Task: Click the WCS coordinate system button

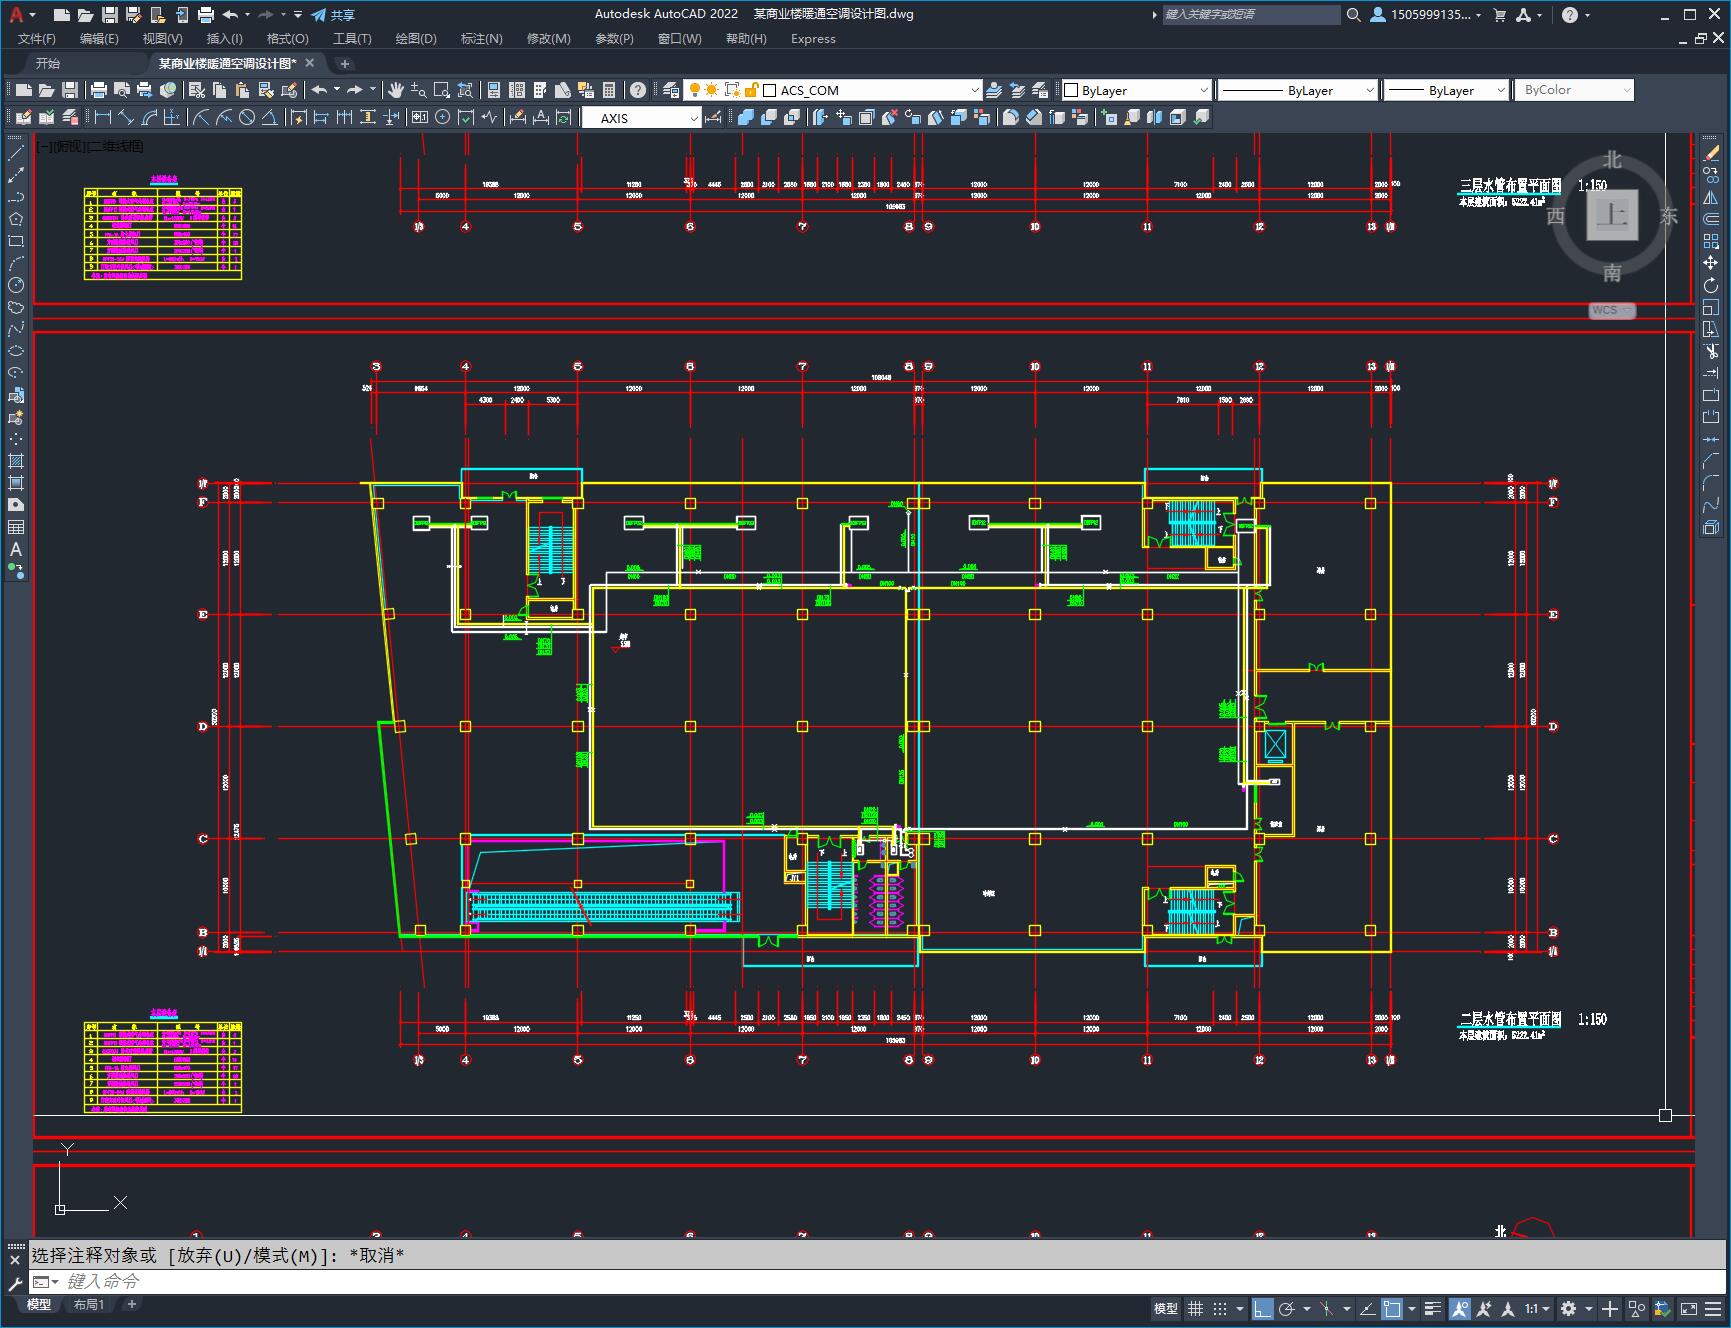Action: pyautogui.click(x=1612, y=310)
